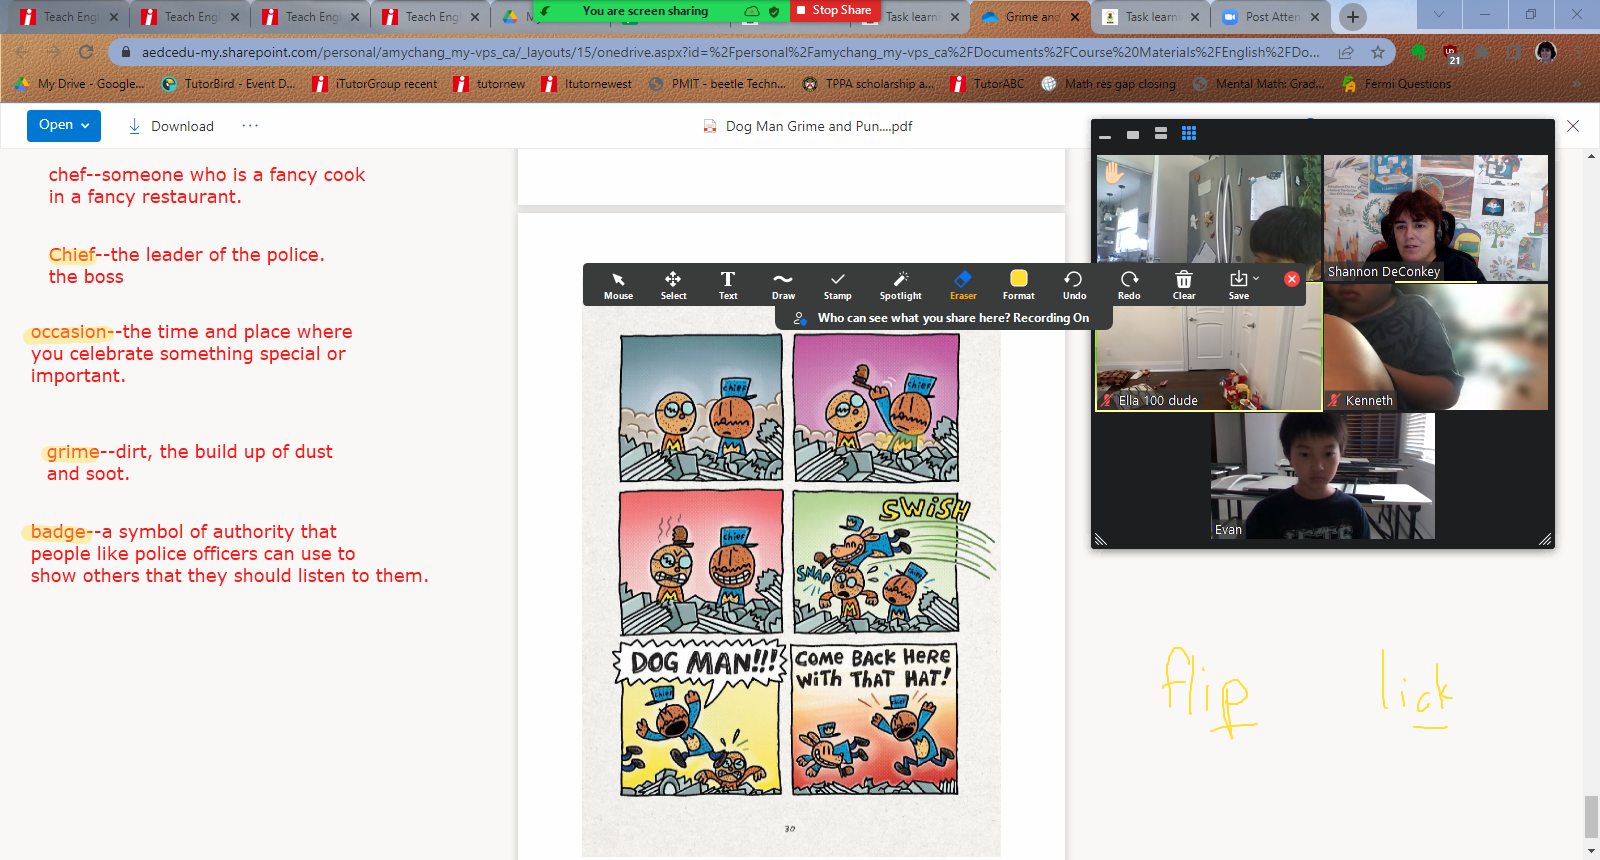The width and height of the screenshot is (1600, 860).
Task: Redo the annotation
Action: 1129,285
